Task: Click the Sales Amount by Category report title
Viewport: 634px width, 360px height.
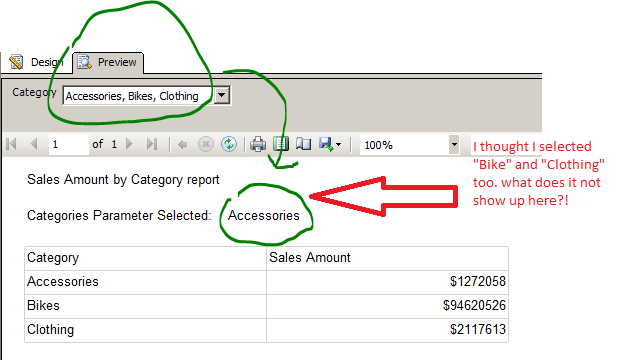Action: pyautogui.click(x=123, y=180)
